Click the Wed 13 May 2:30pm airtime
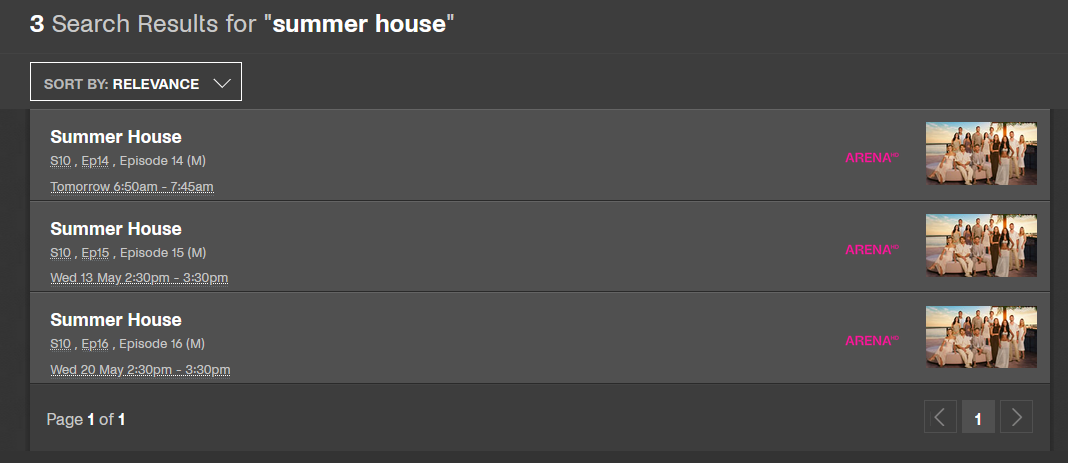The width and height of the screenshot is (1068, 463). pos(139,278)
